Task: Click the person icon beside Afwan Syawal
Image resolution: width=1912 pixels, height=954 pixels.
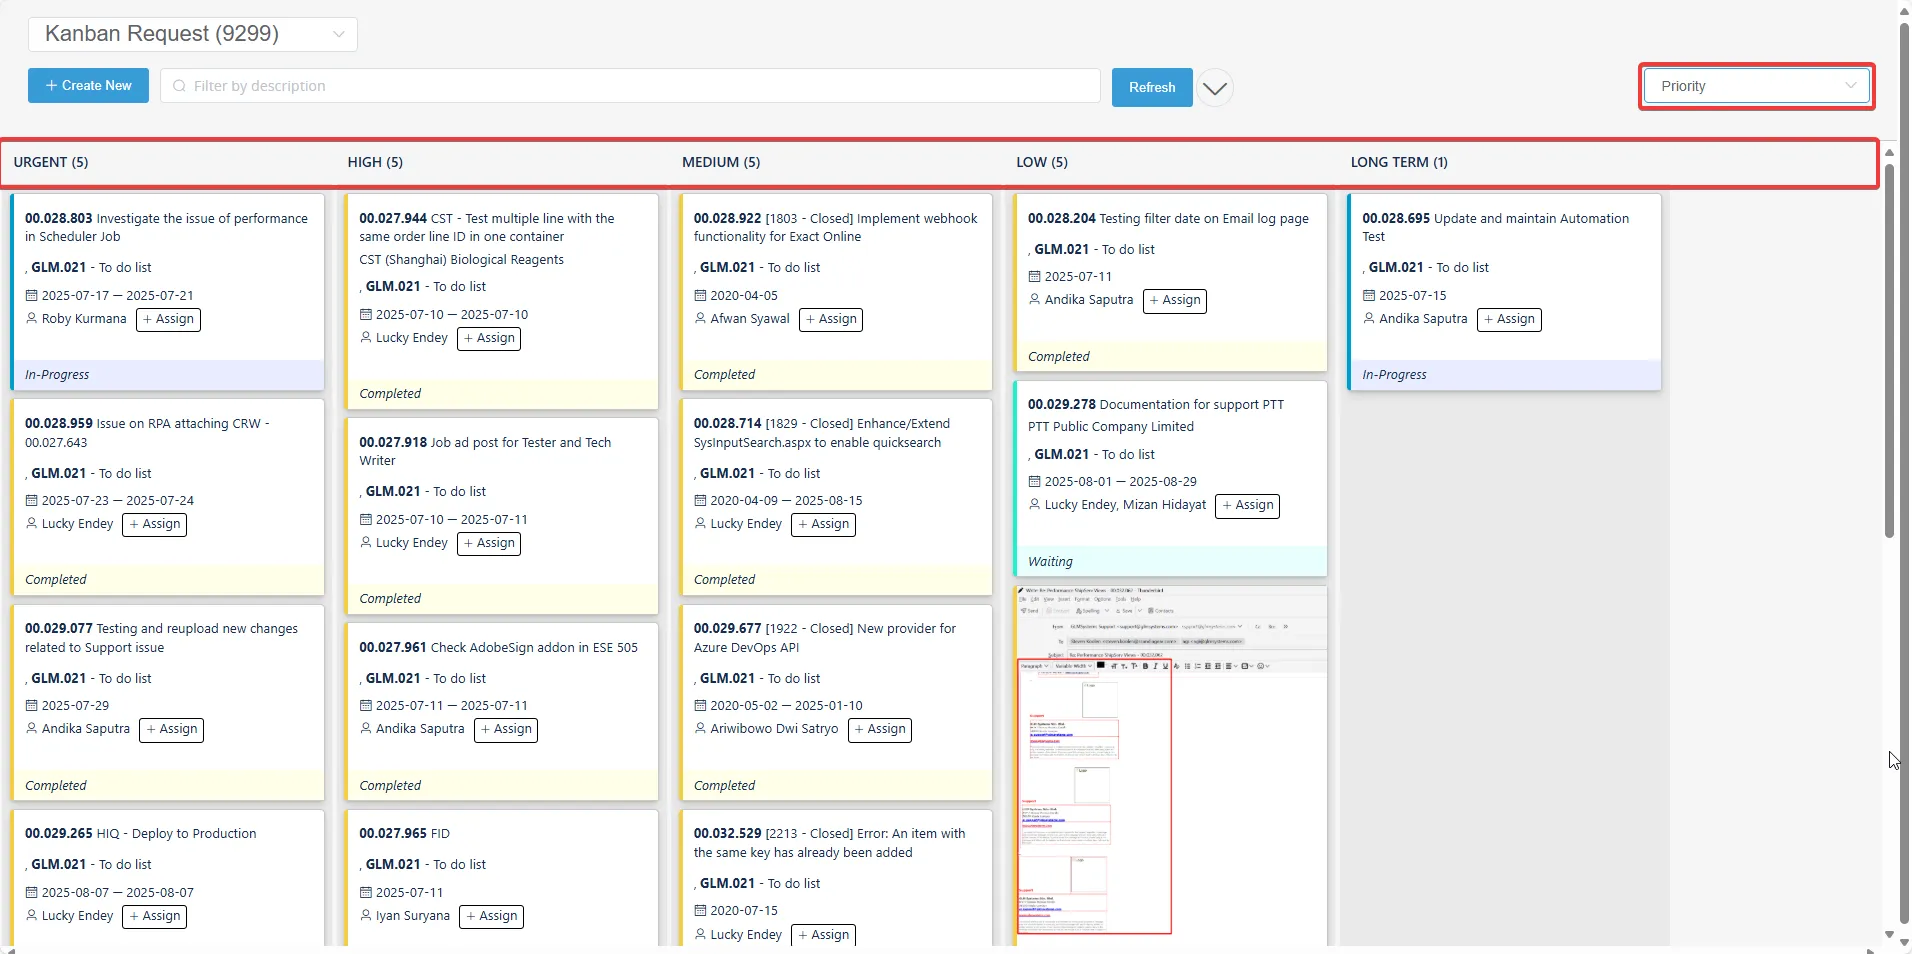Action: [x=700, y=319]
